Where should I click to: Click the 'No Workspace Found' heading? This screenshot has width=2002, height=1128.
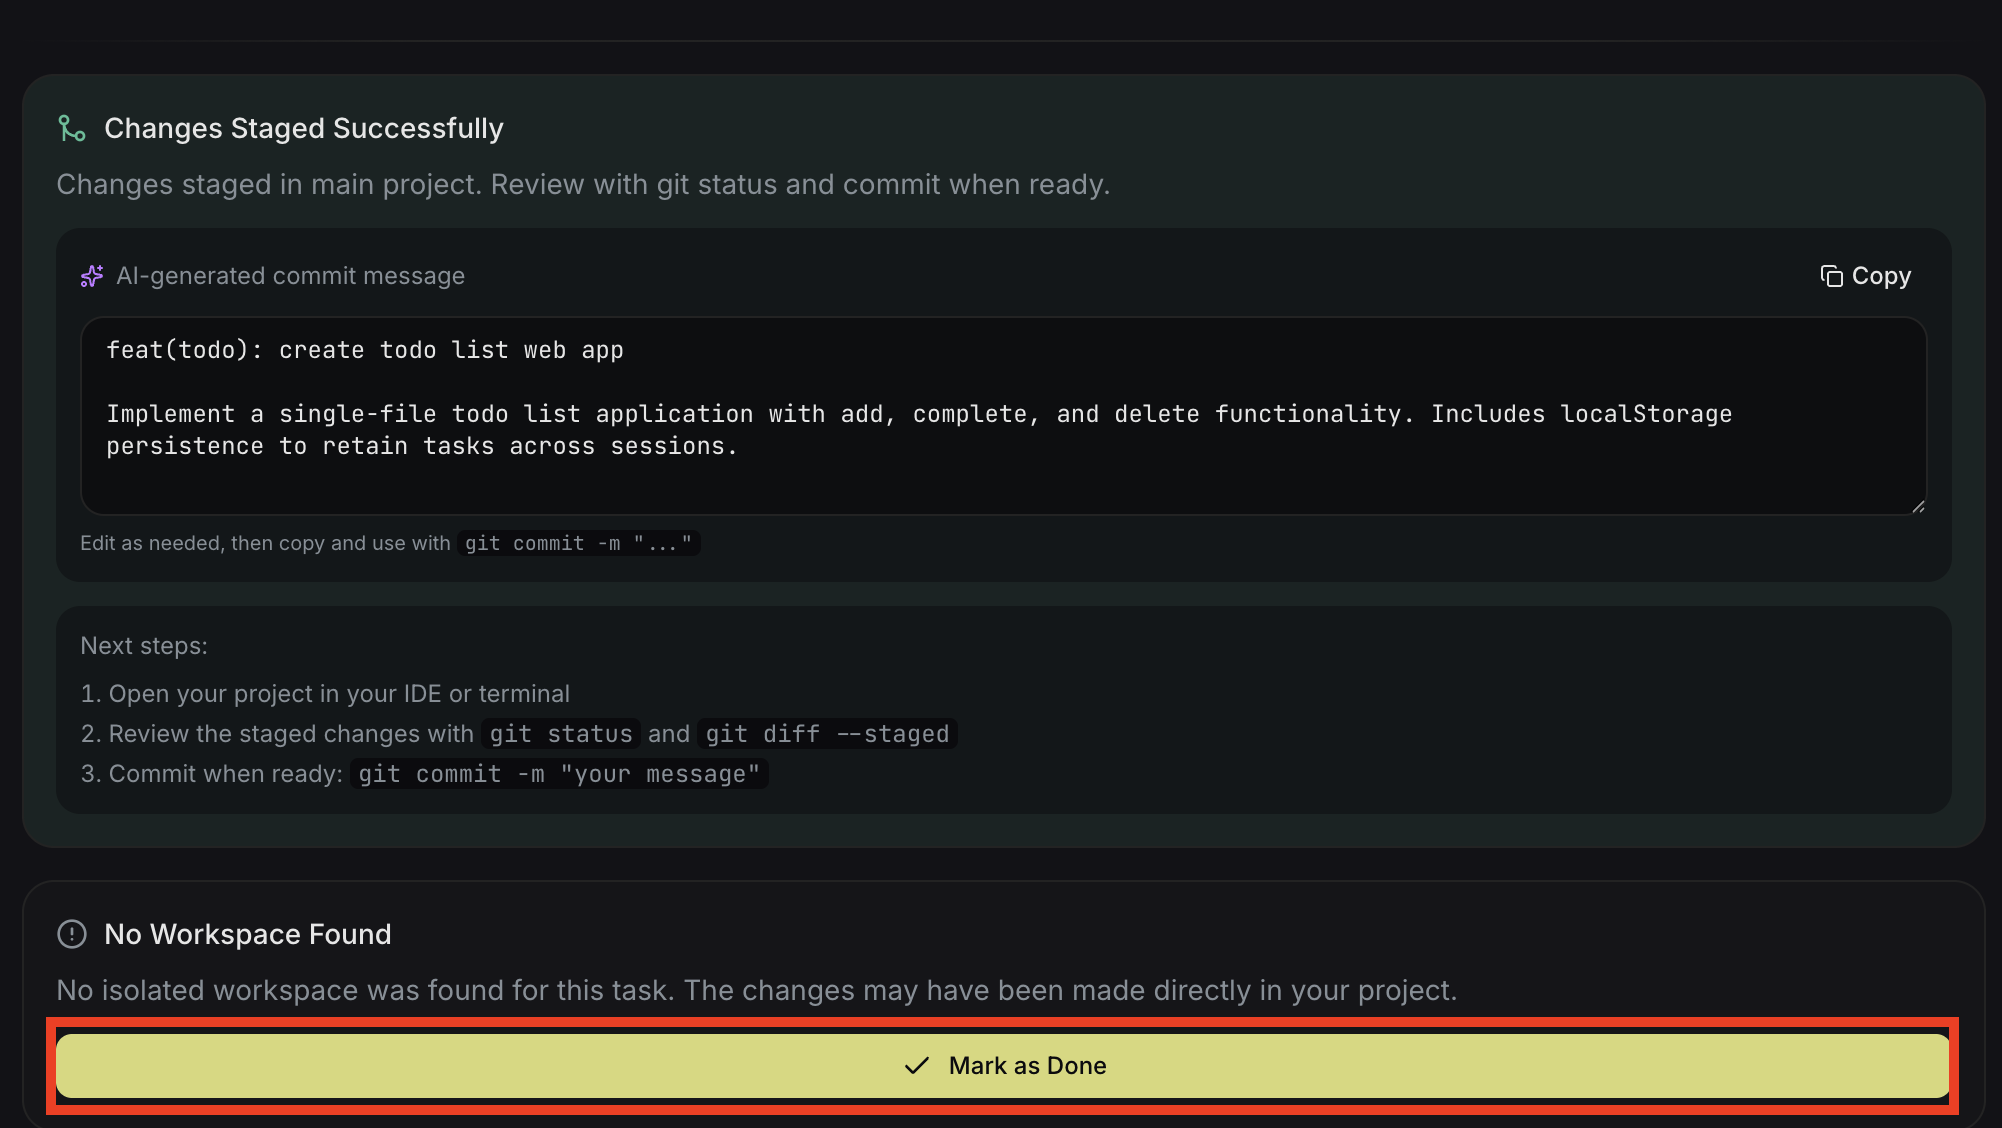pos(248,934)
